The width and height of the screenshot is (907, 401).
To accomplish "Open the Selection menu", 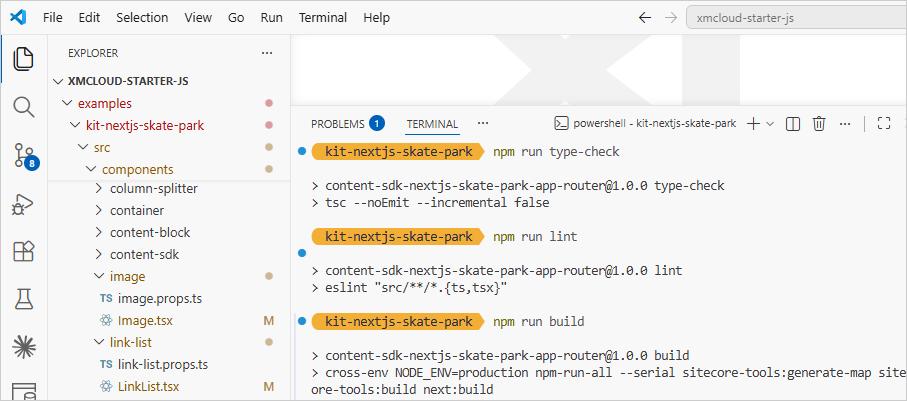I will (142, 17).
